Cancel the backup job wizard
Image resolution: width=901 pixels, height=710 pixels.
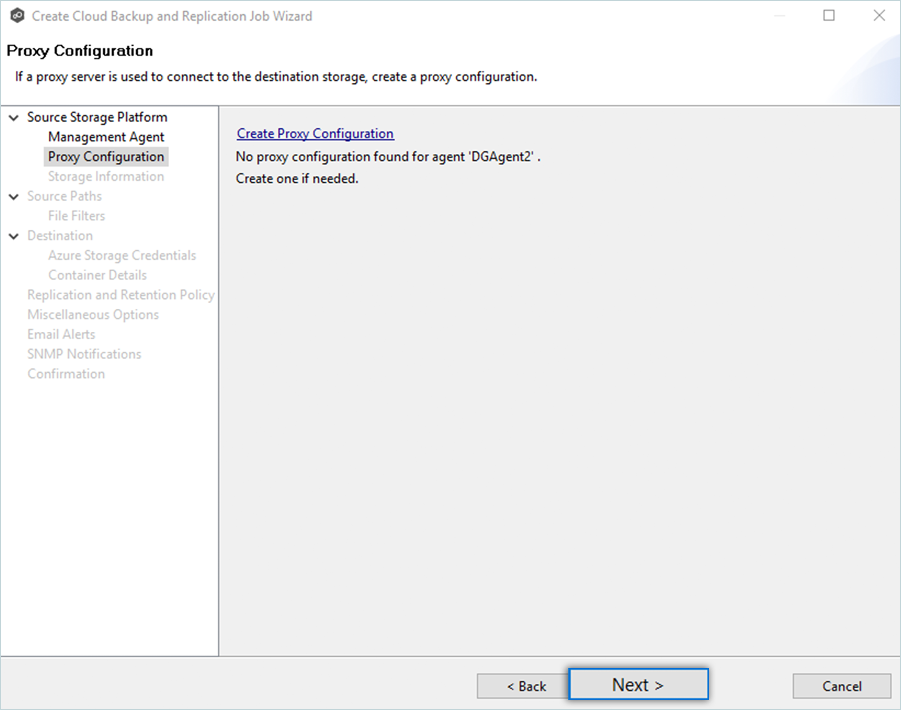pyautogui.click(x=841, y=686)
